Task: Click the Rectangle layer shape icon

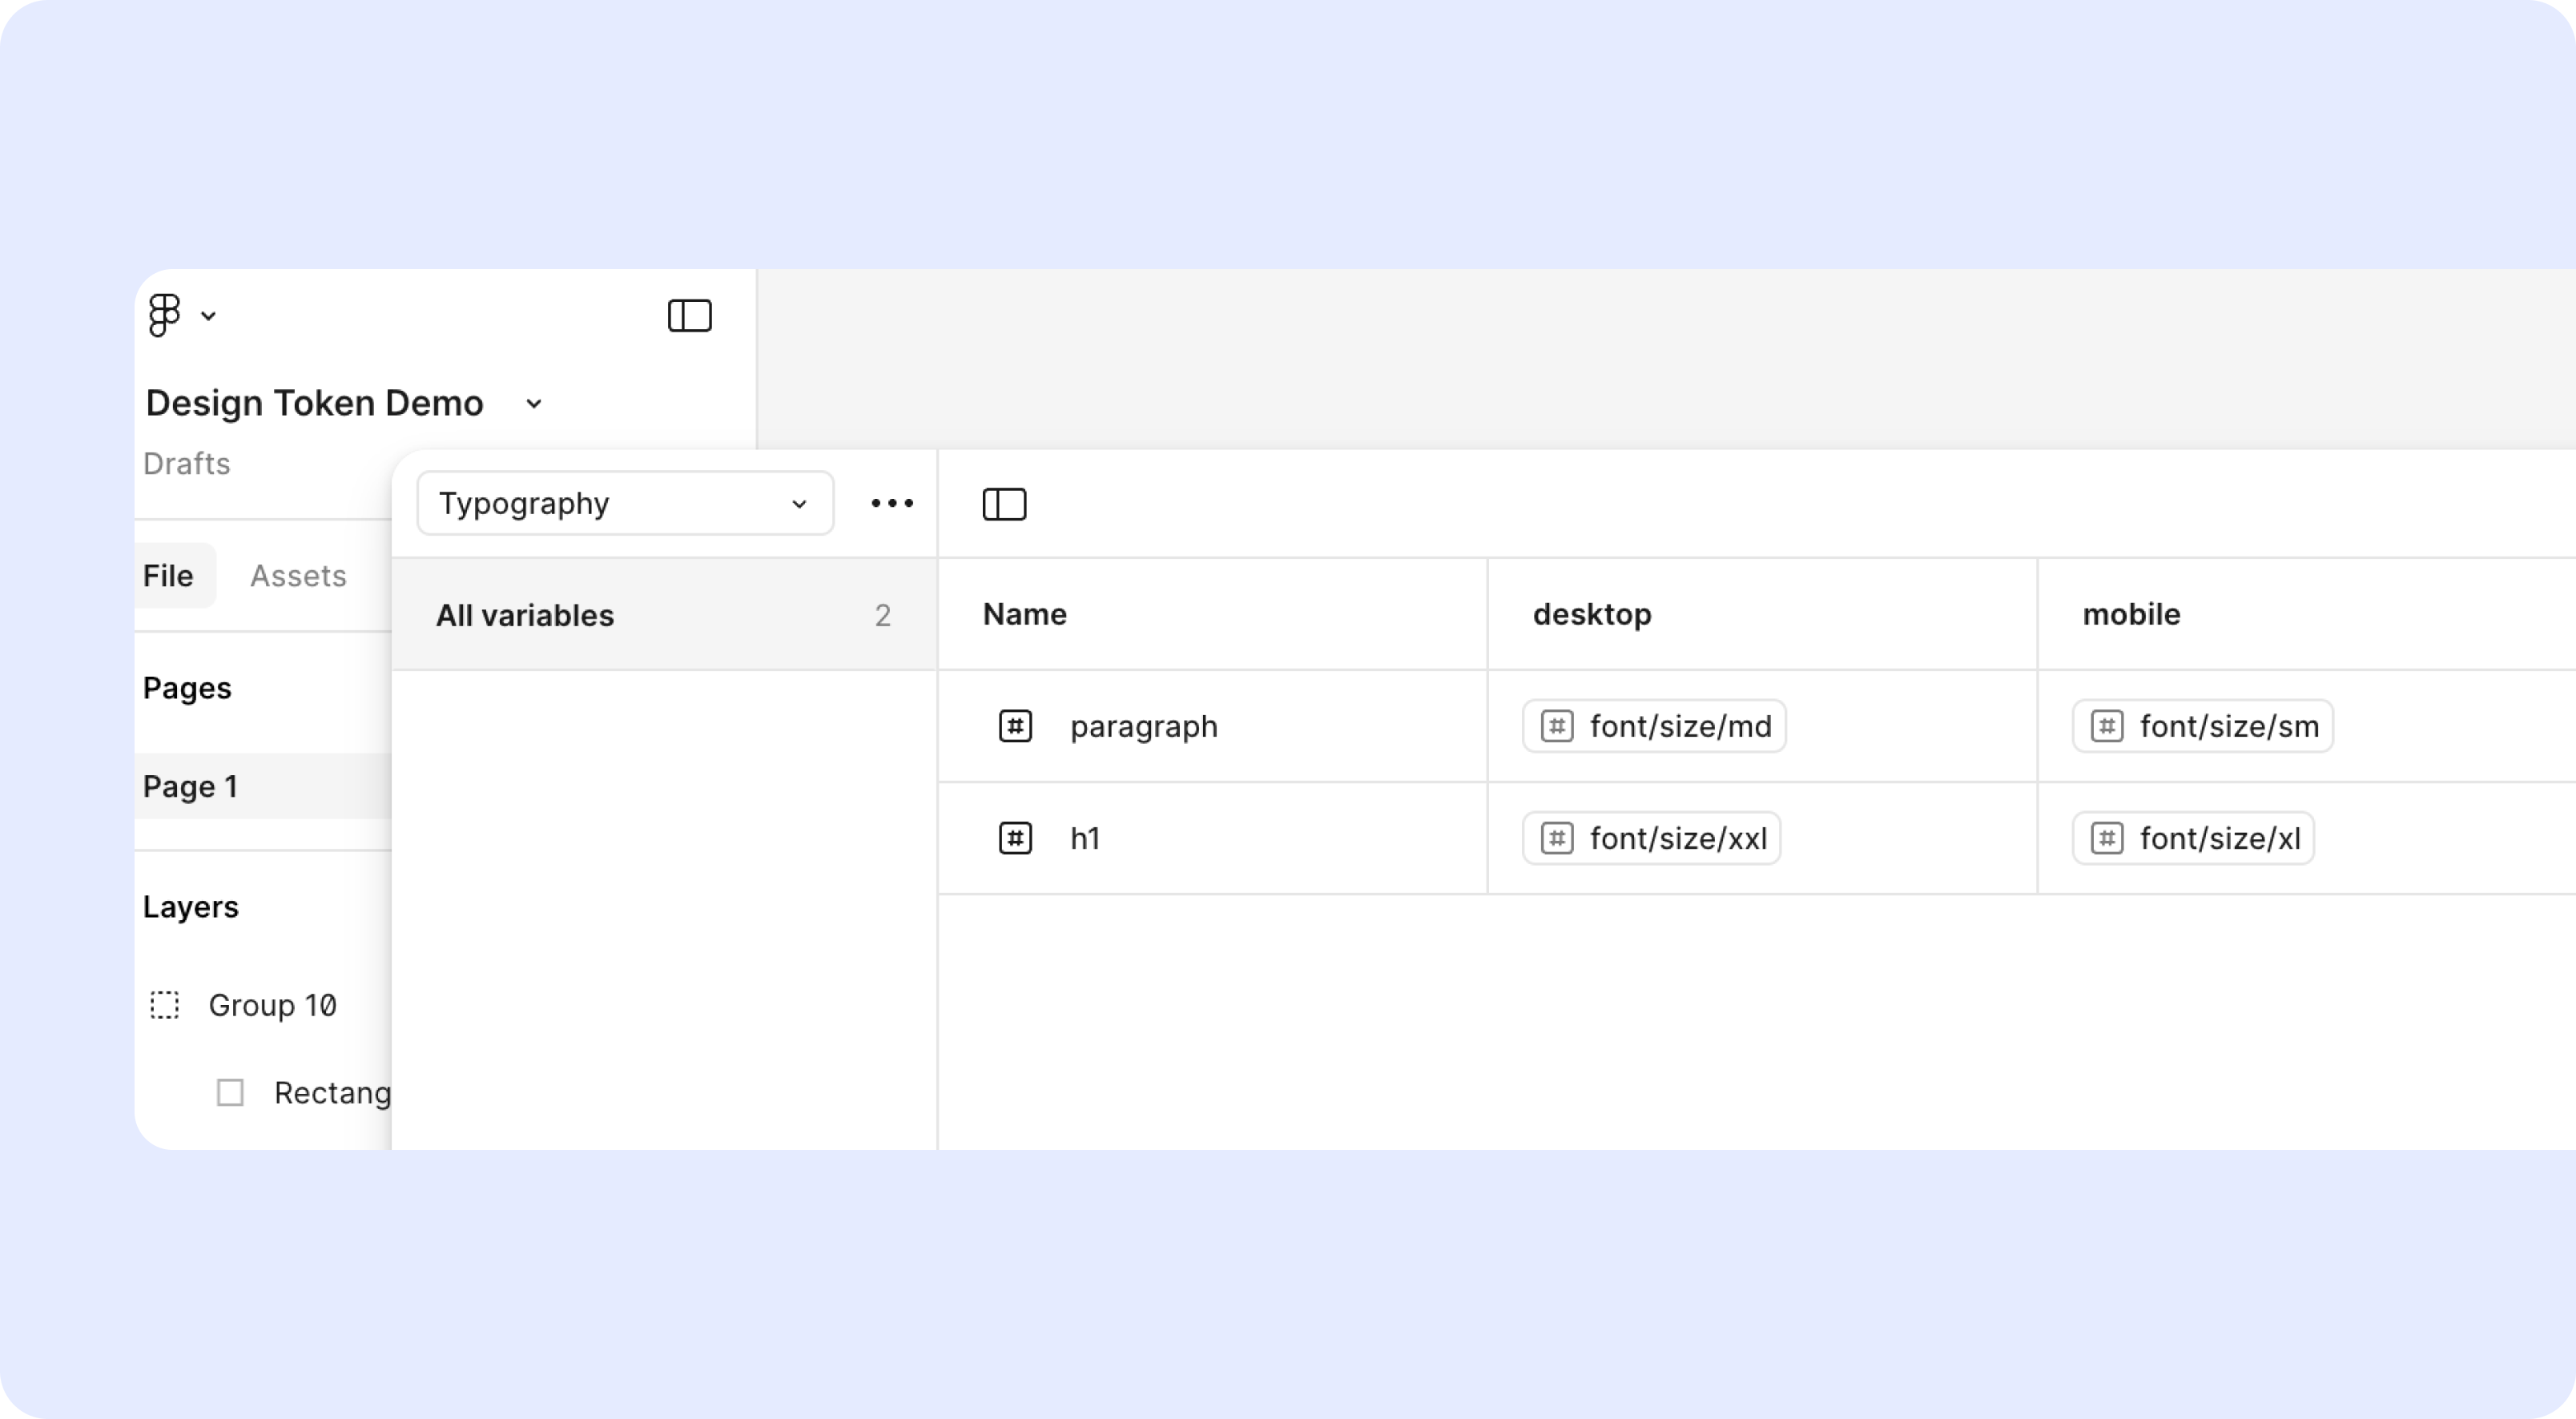Action: point(231,1092)
